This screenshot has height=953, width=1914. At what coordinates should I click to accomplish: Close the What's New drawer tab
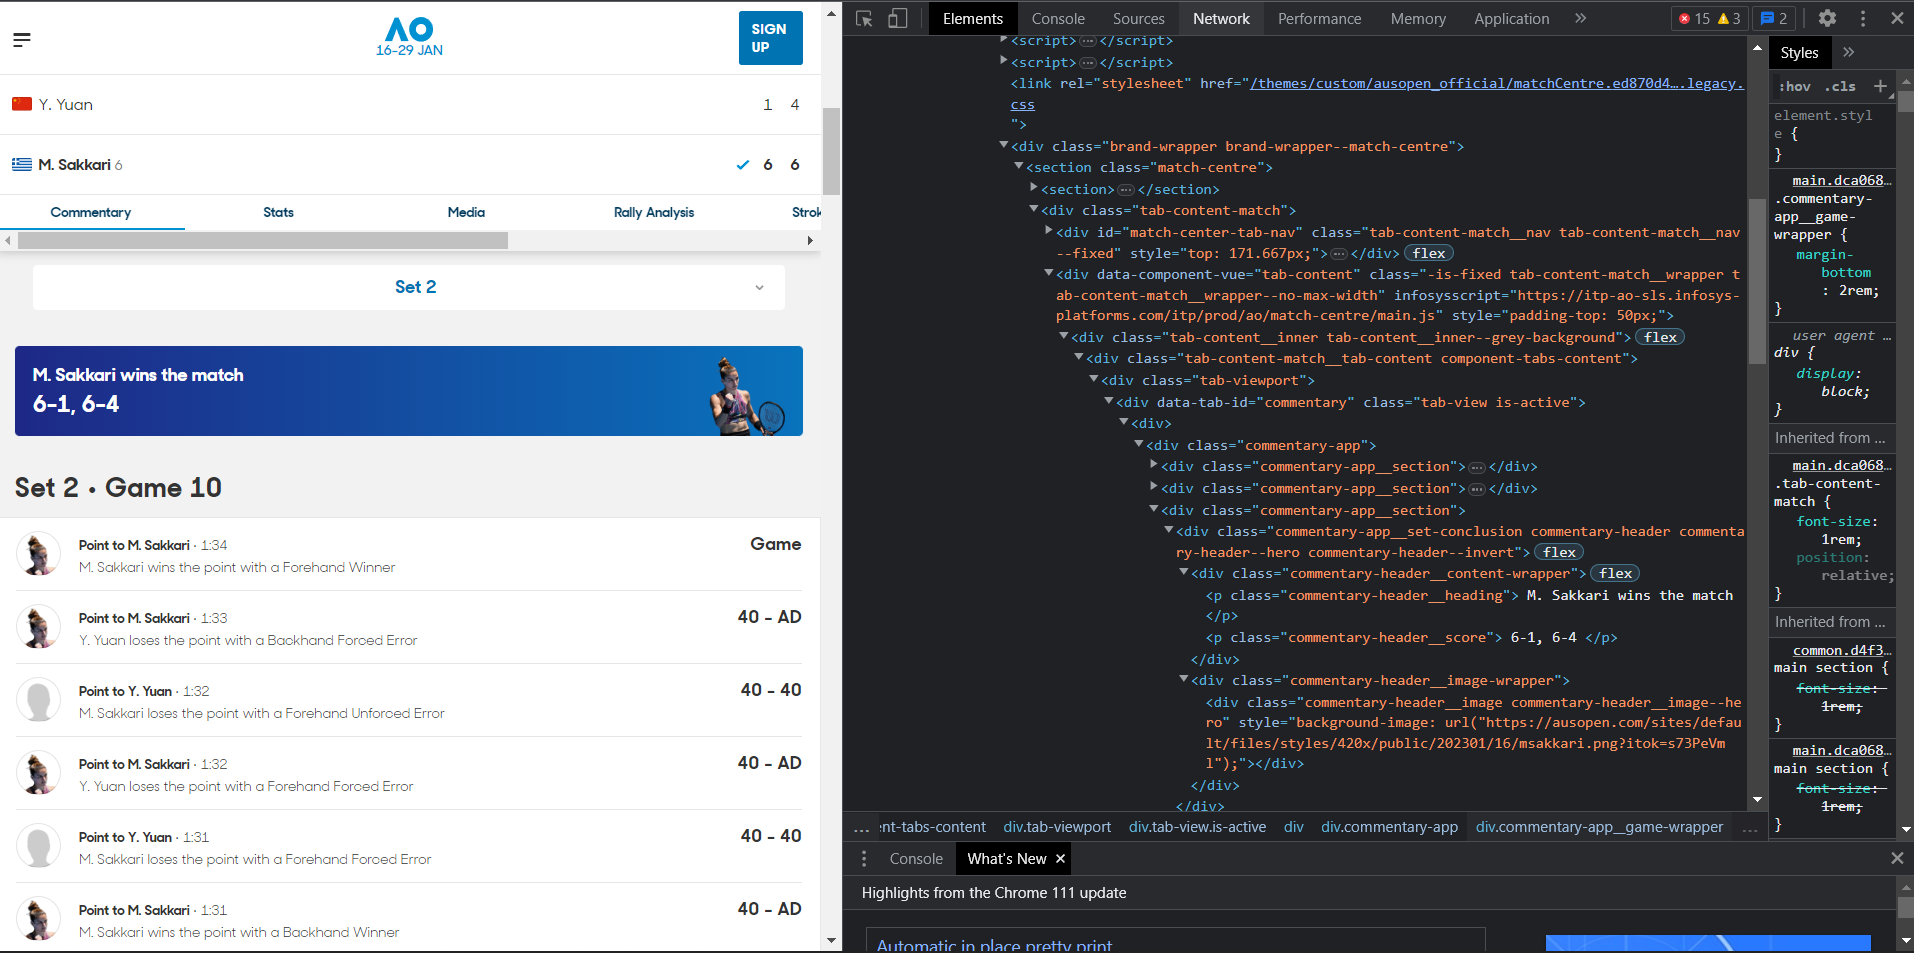click(1061, 858)
